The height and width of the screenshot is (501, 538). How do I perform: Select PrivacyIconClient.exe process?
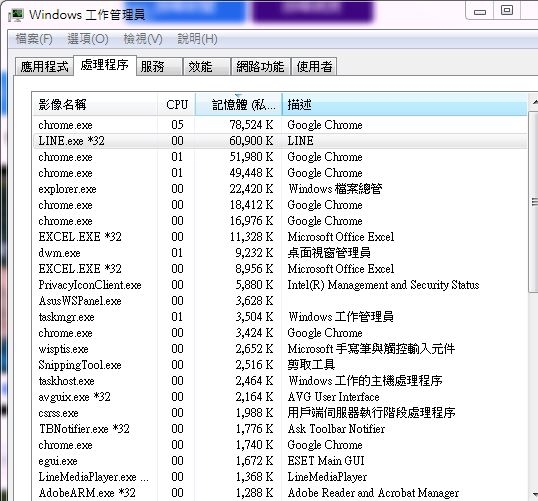coord(280,285)
